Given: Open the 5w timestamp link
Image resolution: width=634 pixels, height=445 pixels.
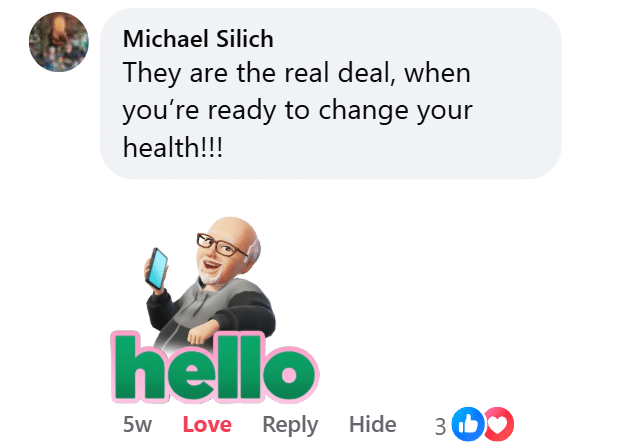Looking at the screenshot, I should (x=137, y=425).
